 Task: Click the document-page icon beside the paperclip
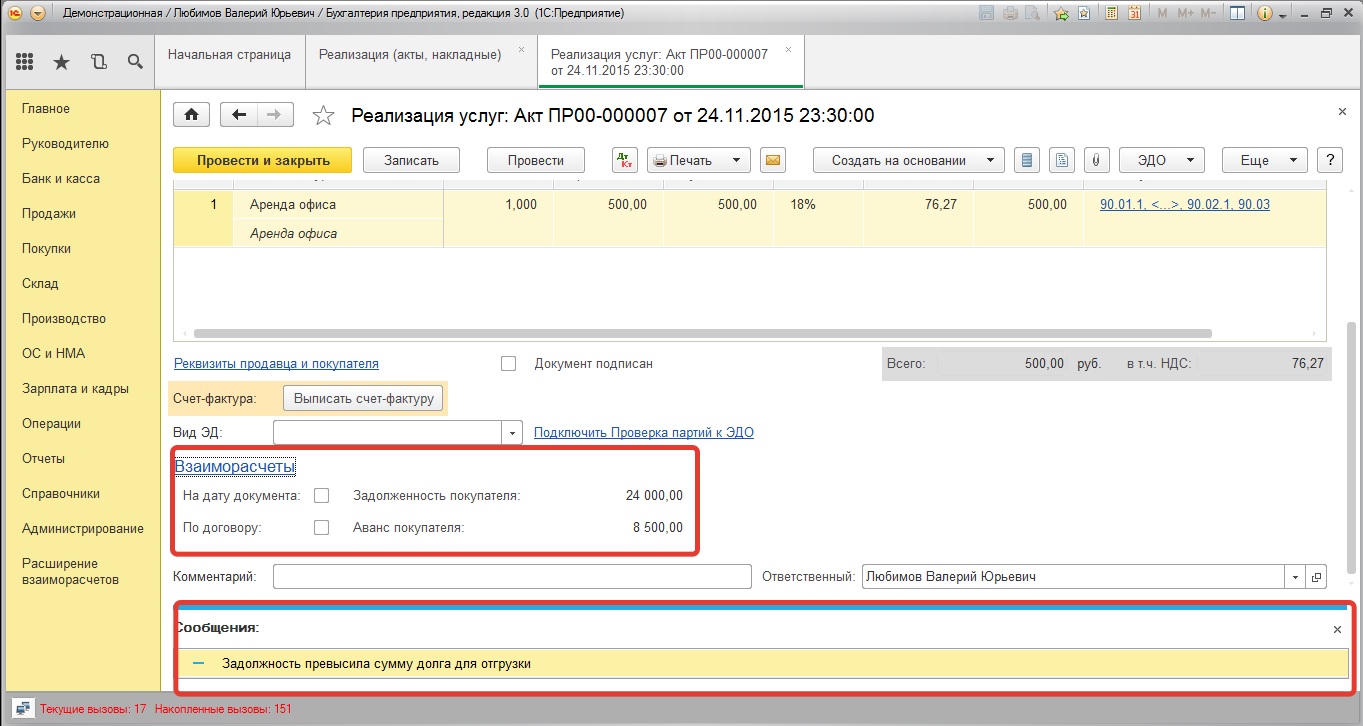click(1062, 160)
